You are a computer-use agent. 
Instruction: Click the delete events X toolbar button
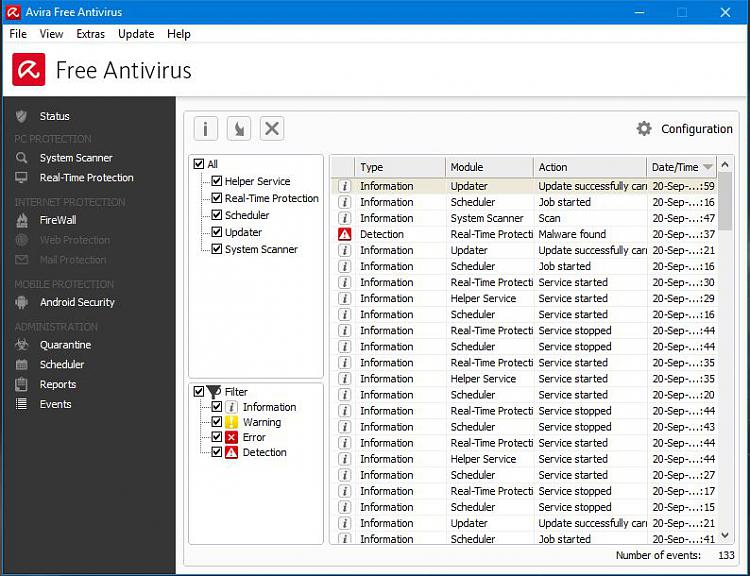[x=272, y=129]
